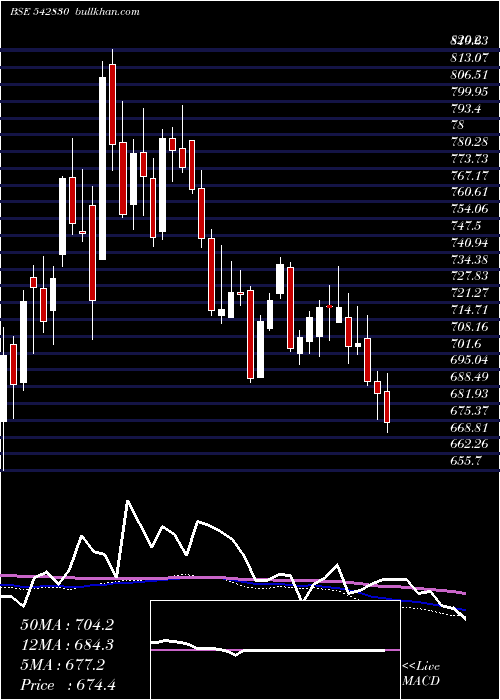This screenshot has height=700, width=500.
Task: Click the 740.94 price axis label
Action: click(469, 243)
